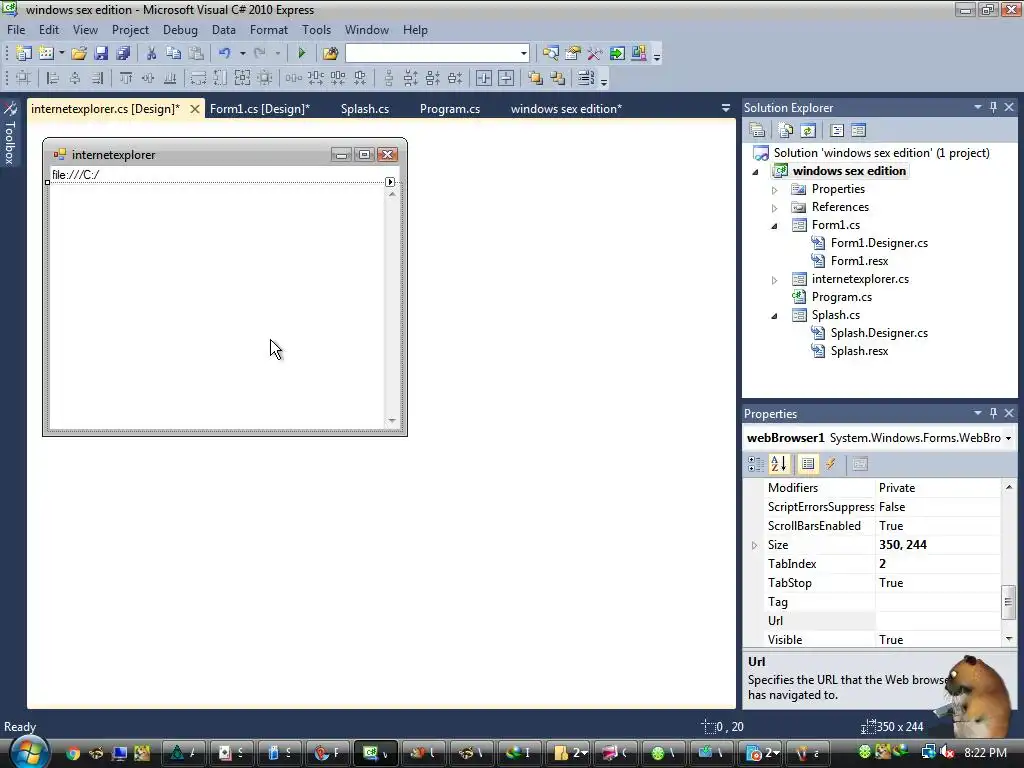The width and height of the screenshot is (1024, 768).
Task: Toggle auto-hide pin on Properties panel
Action: coord(993,413)
